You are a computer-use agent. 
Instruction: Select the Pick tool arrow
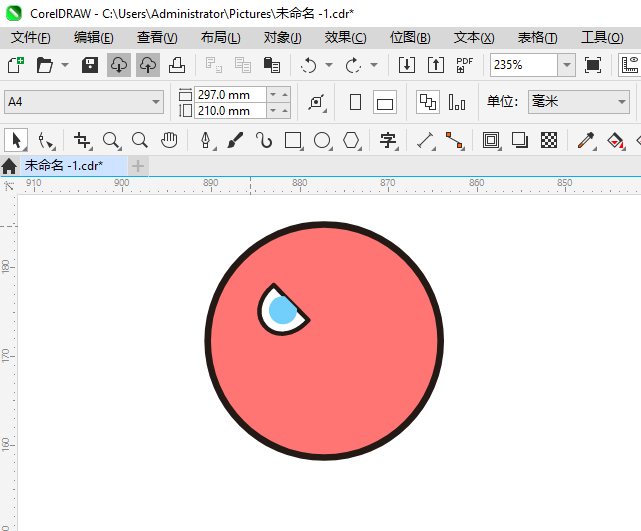[16, 140]
